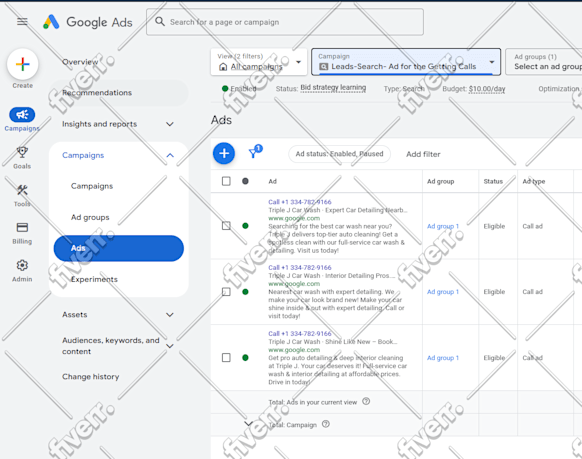Click the status dot column header
The height and width of the screenshot is (459, 582).
pos(245,181)
